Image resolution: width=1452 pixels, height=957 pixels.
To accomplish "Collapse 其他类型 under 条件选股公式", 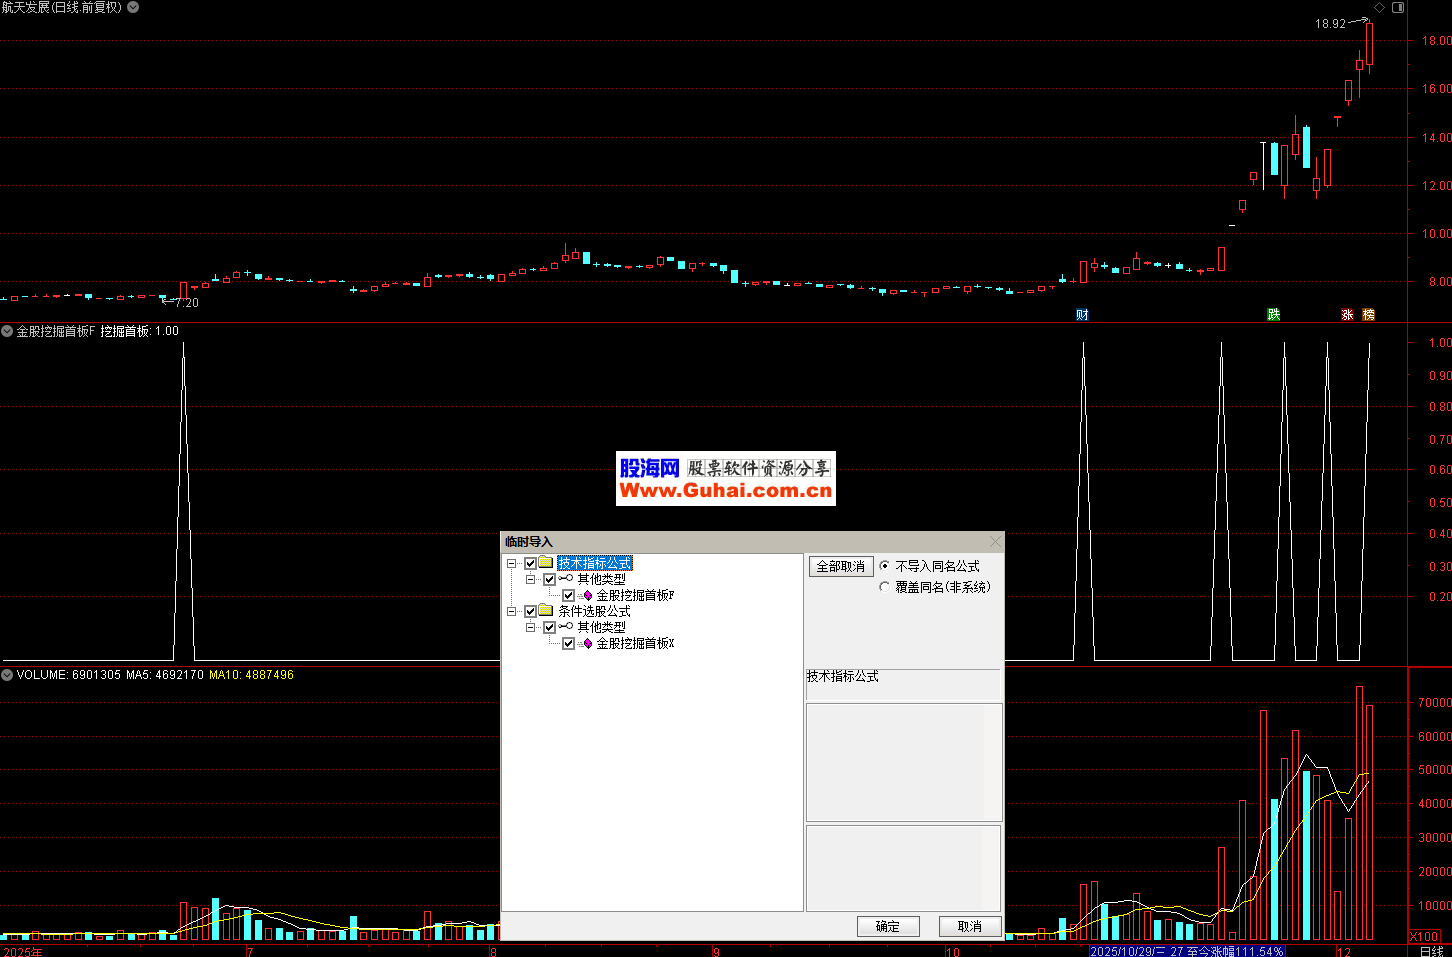I will point(531,628).
